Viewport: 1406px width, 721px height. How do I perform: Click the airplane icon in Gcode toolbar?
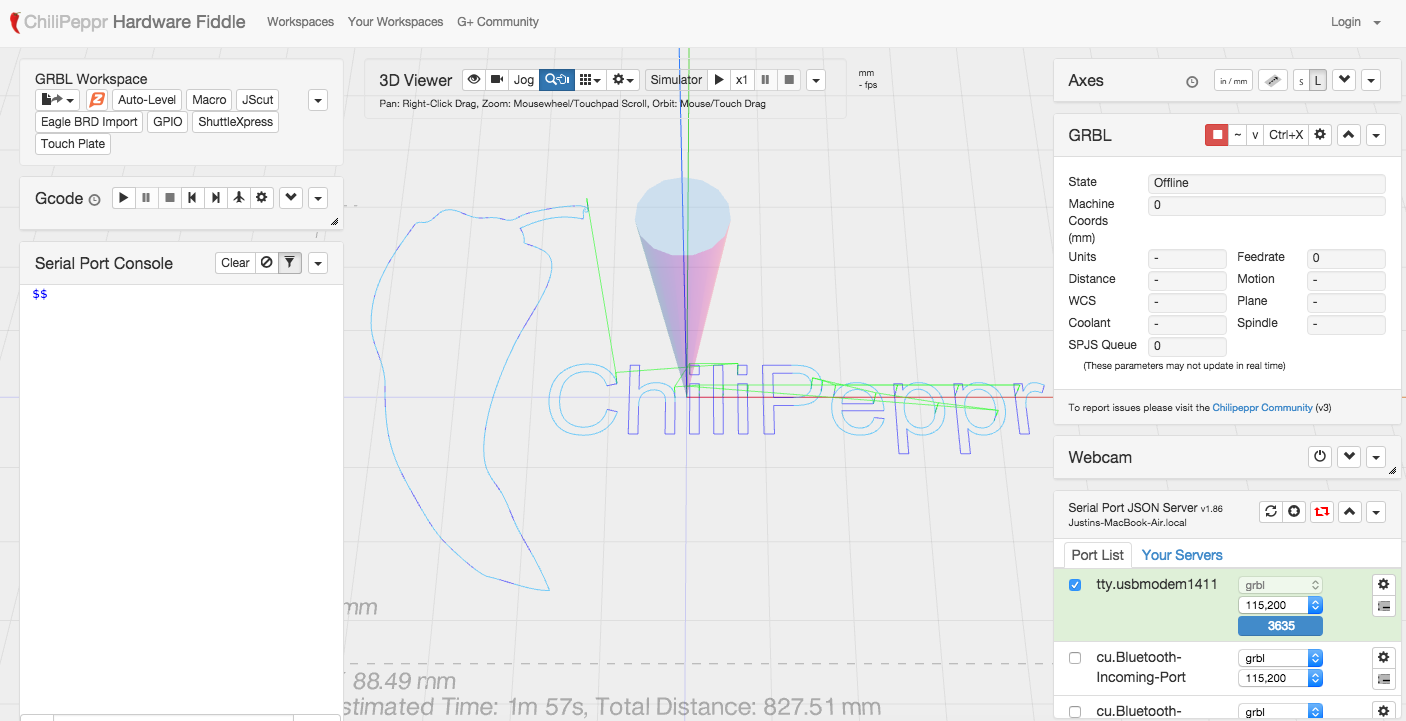point(238,198)
